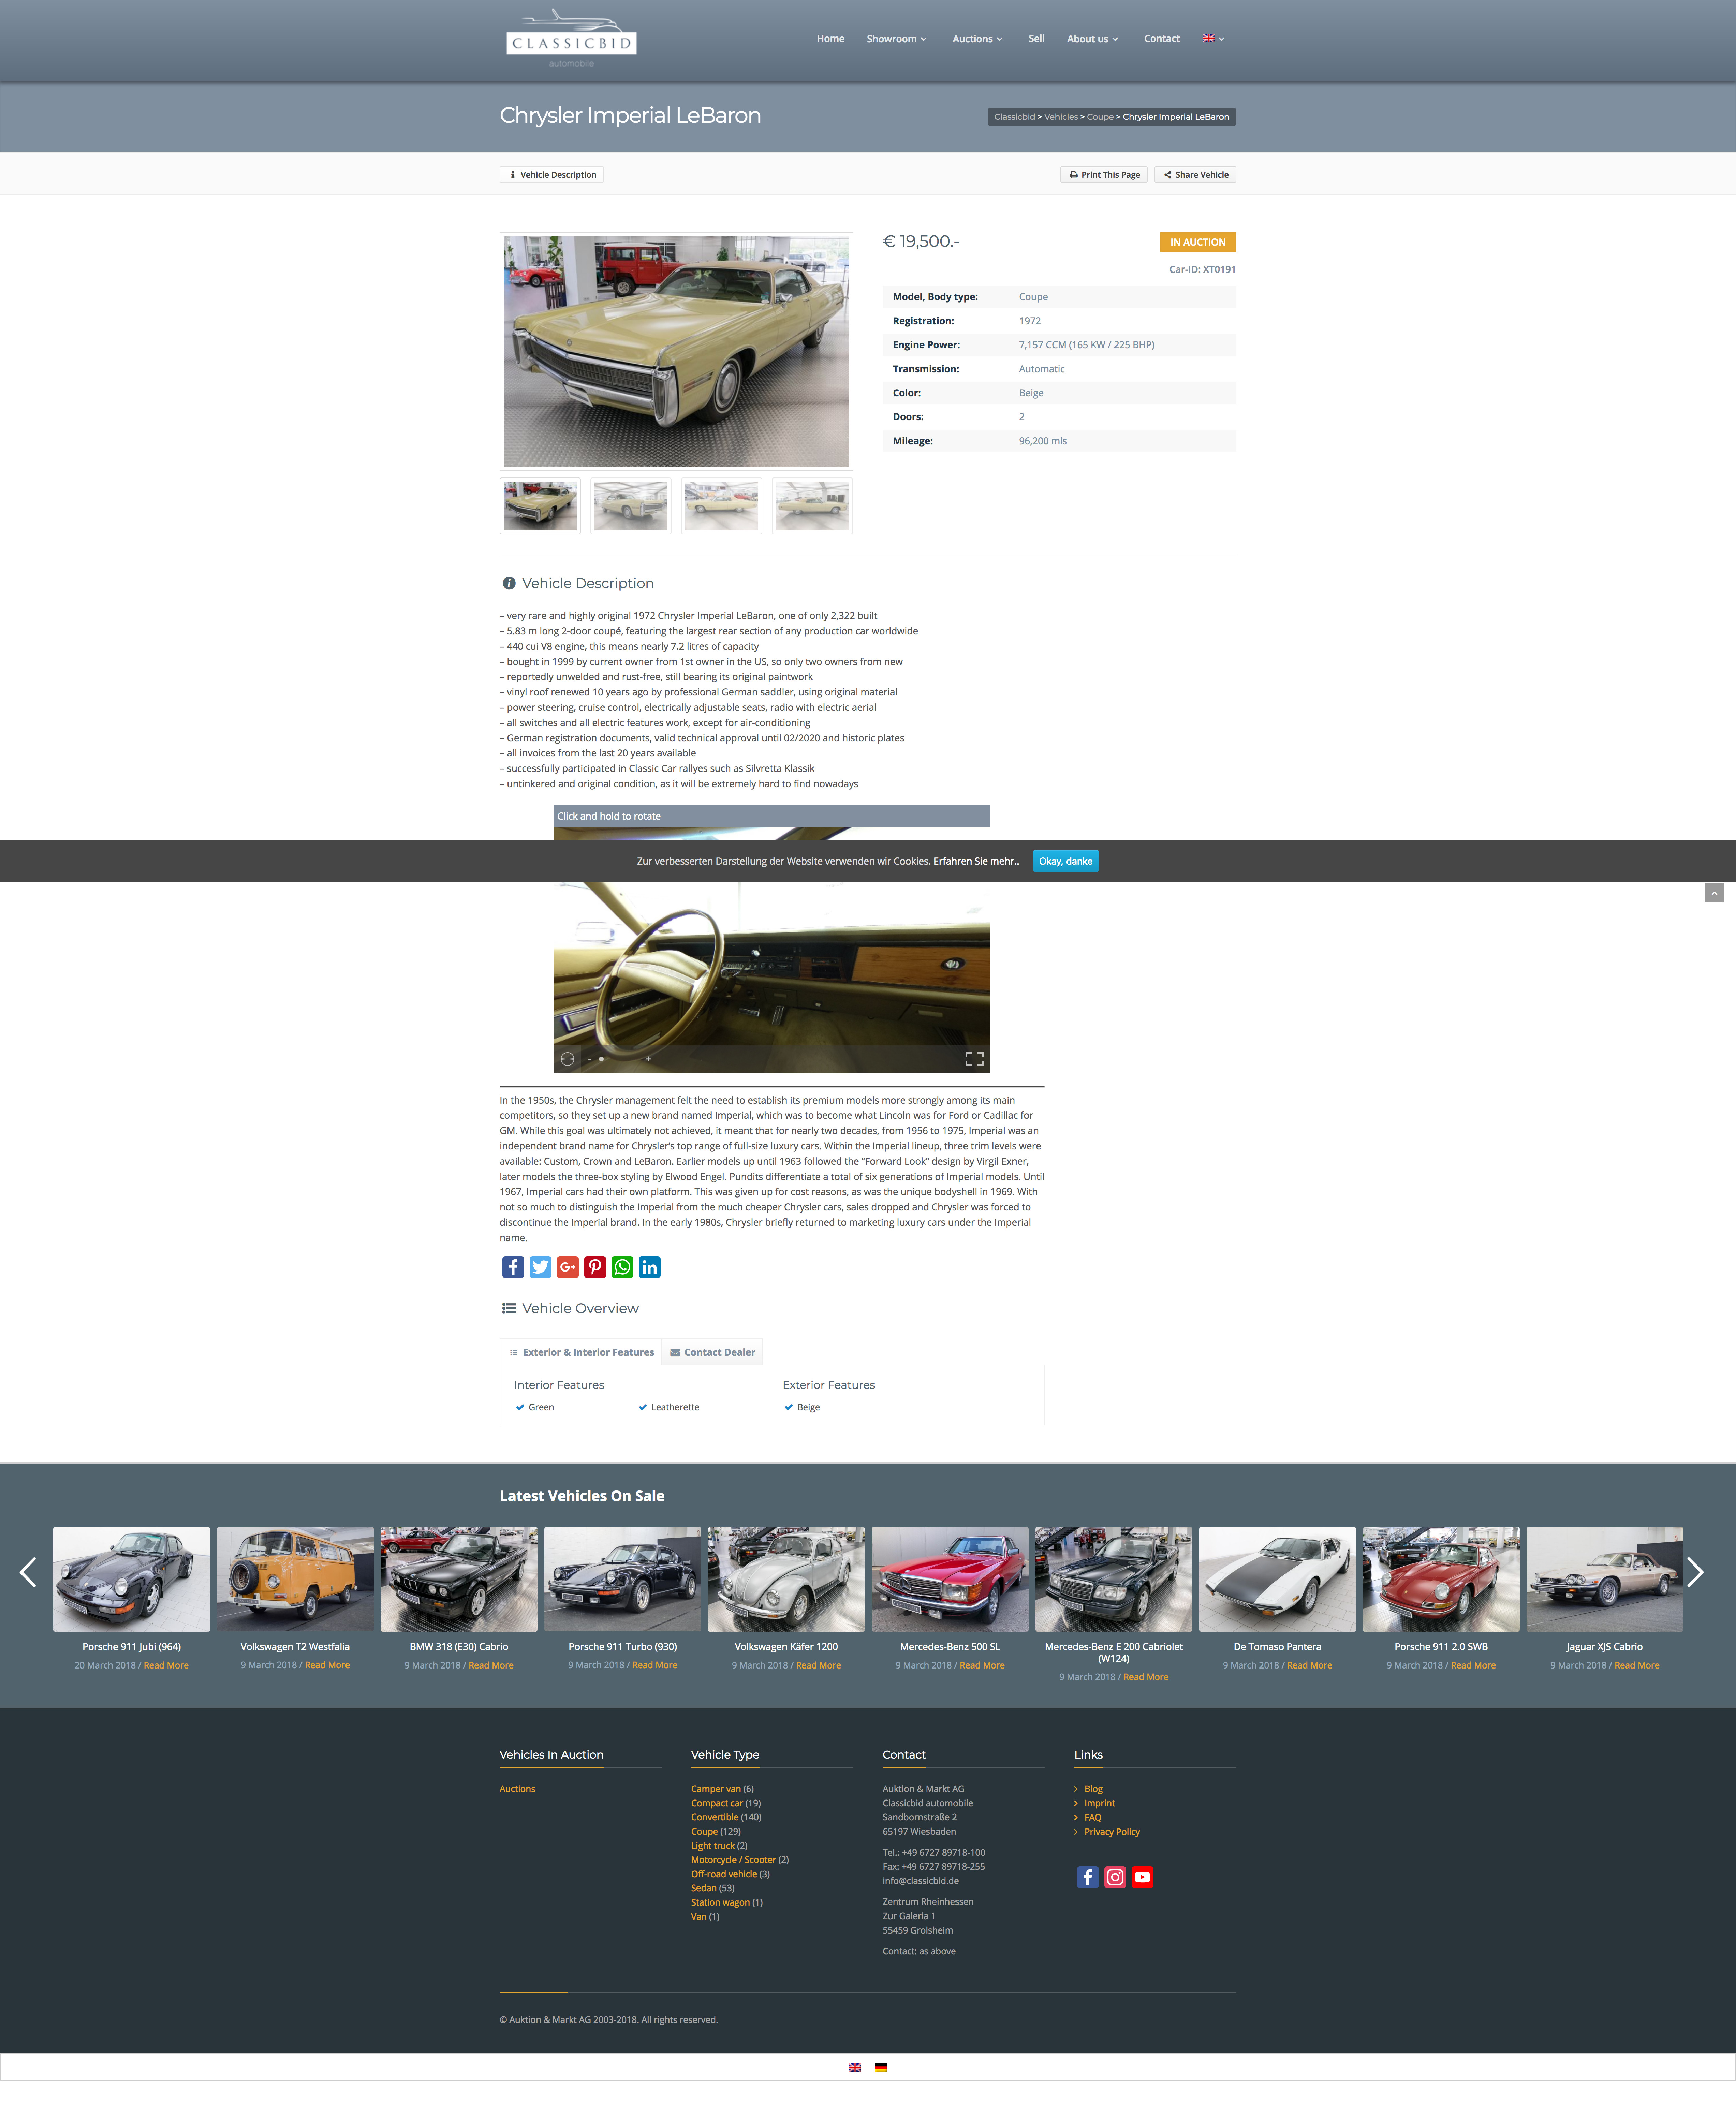Screen dimensions: 1736x2101
Task: Click the panorama view mode icon
Action: point(567,1059)
